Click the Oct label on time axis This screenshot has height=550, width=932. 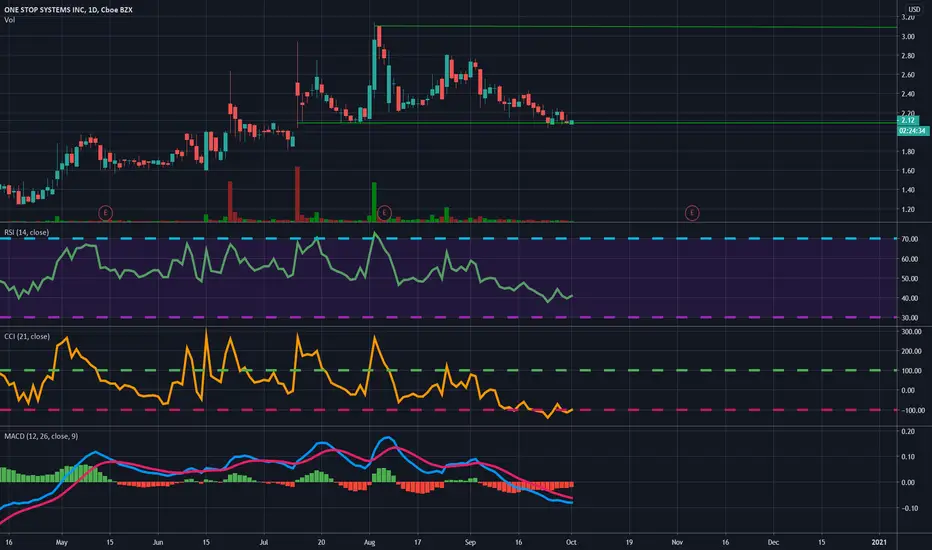571,542
